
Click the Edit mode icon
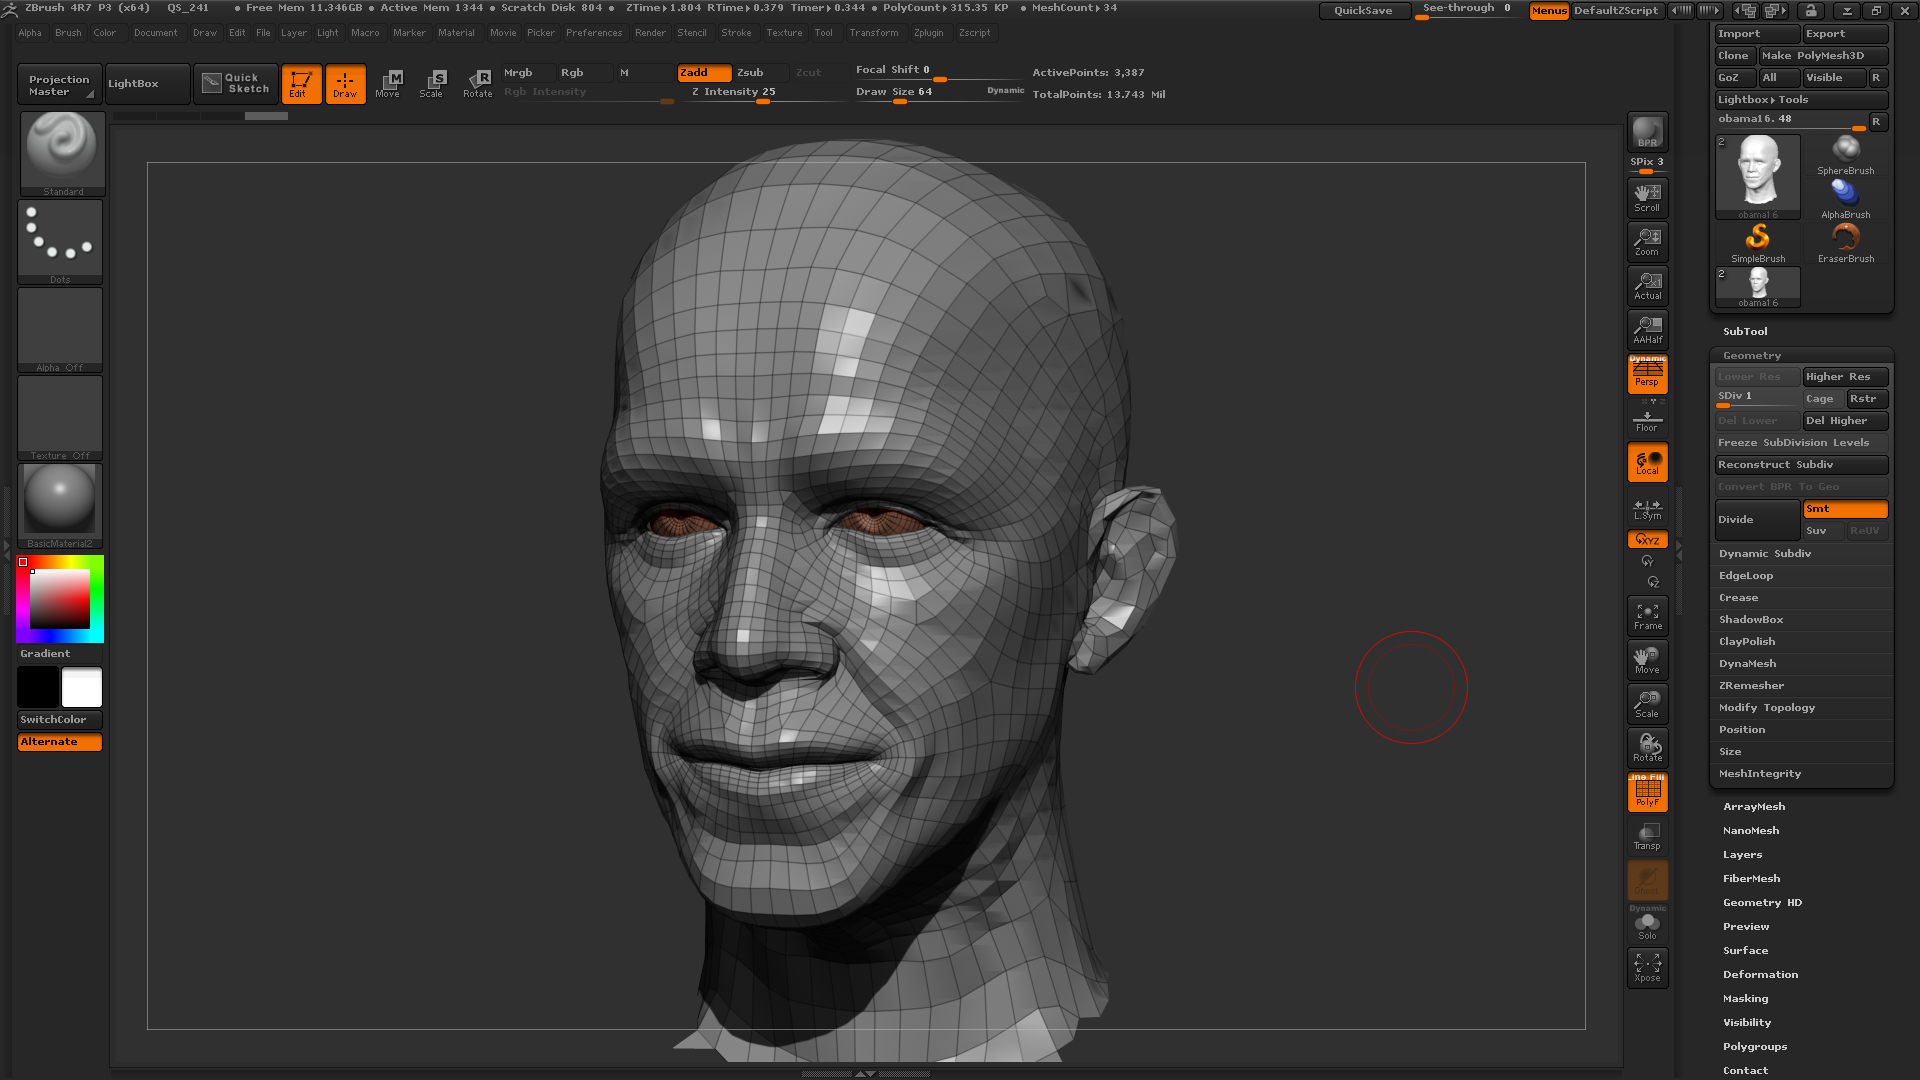(301, 84)
